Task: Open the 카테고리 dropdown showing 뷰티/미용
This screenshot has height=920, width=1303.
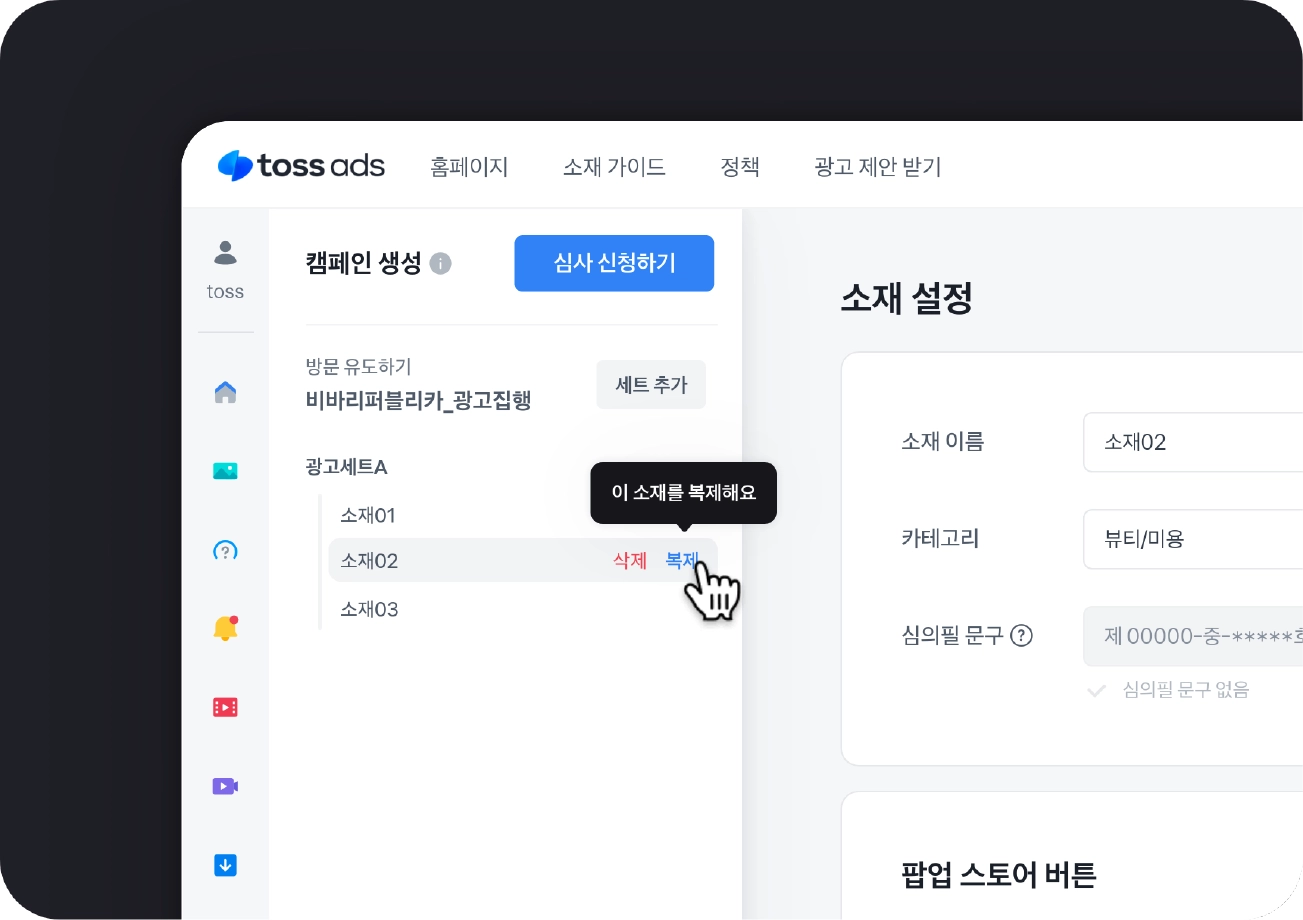Action: 1193,539
